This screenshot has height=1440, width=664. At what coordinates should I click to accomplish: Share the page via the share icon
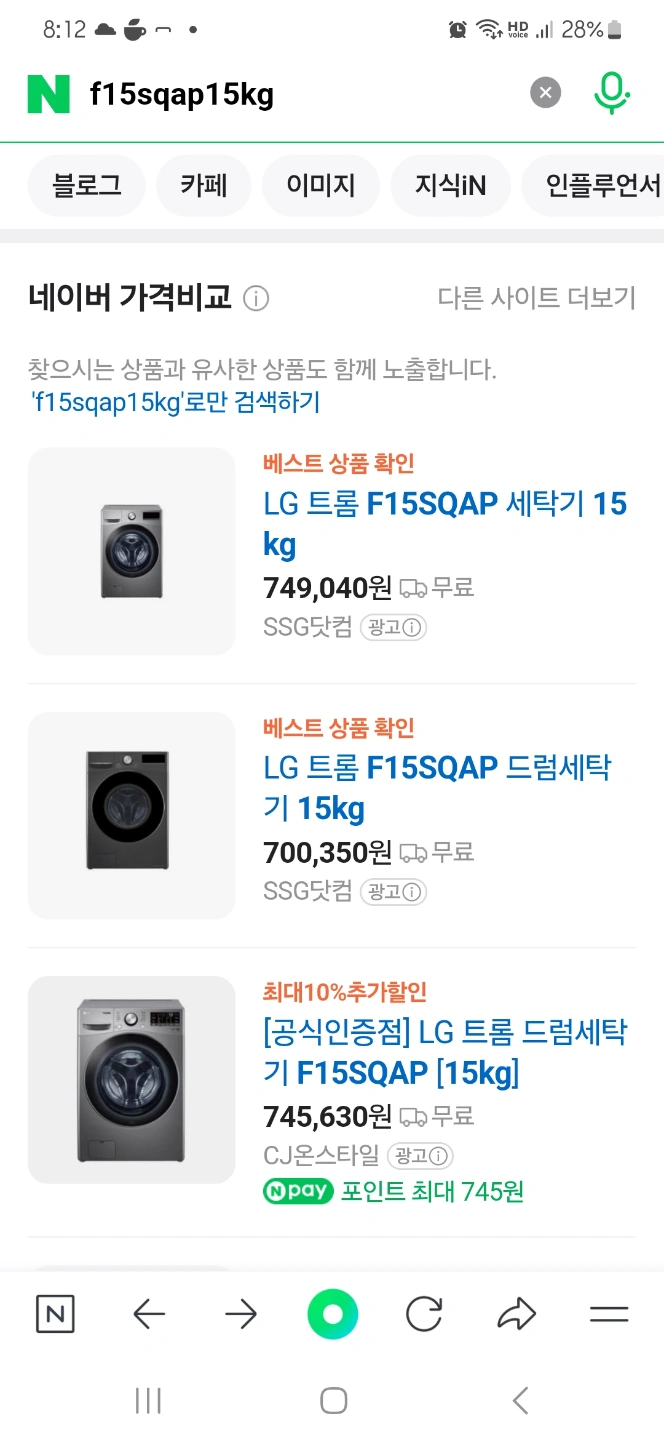pos(516,1314)
